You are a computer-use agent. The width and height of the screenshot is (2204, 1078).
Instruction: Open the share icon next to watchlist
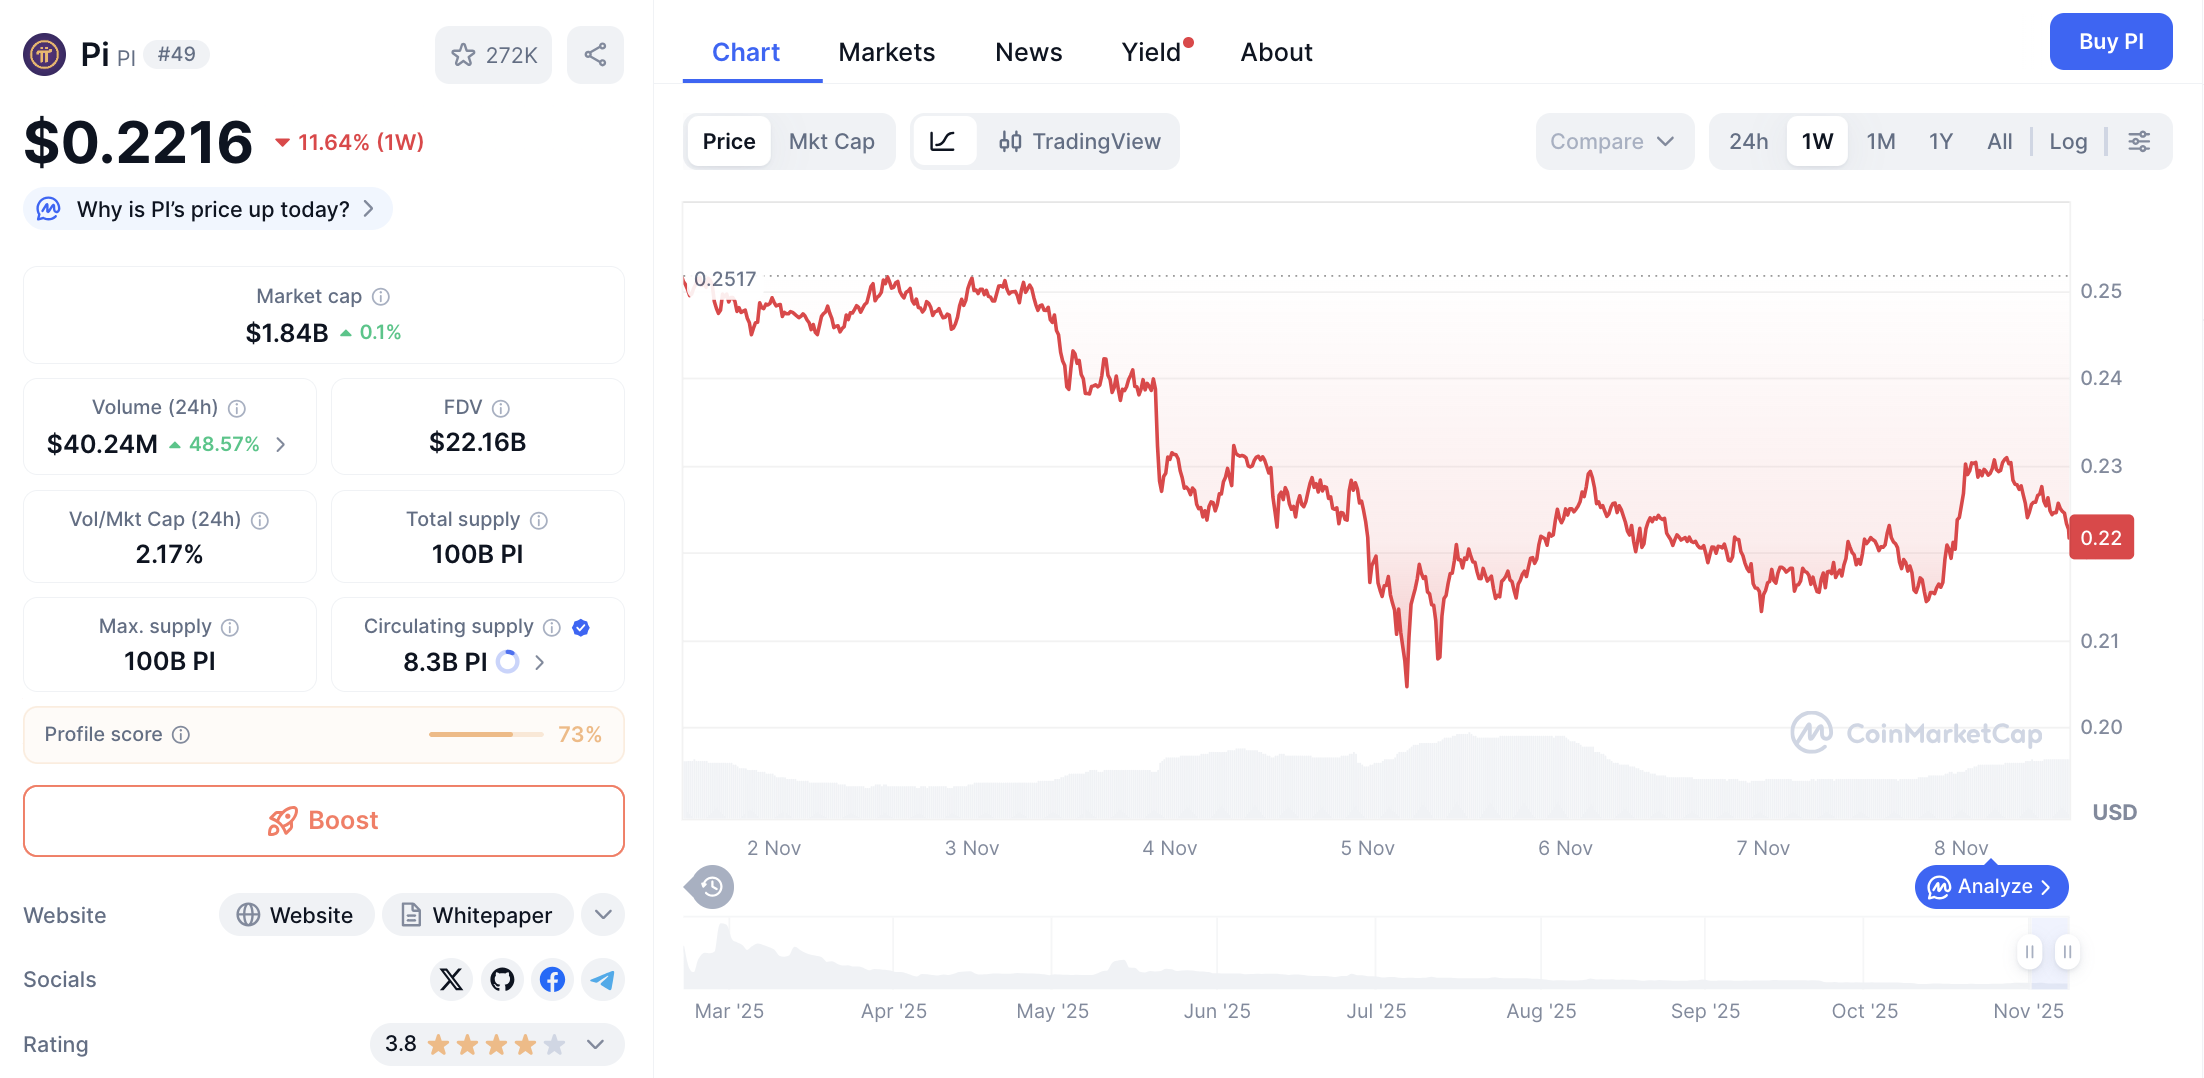(595, 55)
